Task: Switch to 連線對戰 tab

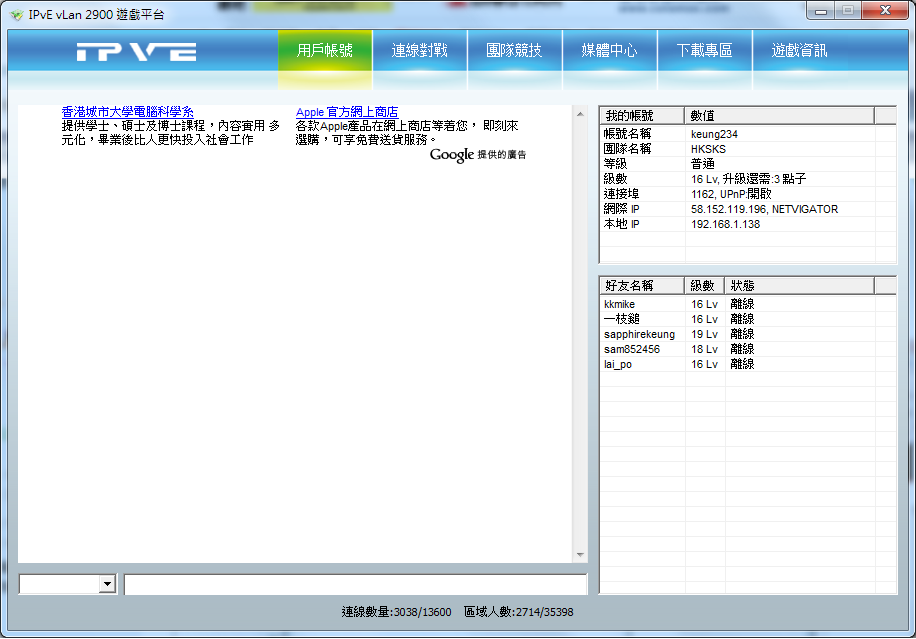Action: coord(420,51)
